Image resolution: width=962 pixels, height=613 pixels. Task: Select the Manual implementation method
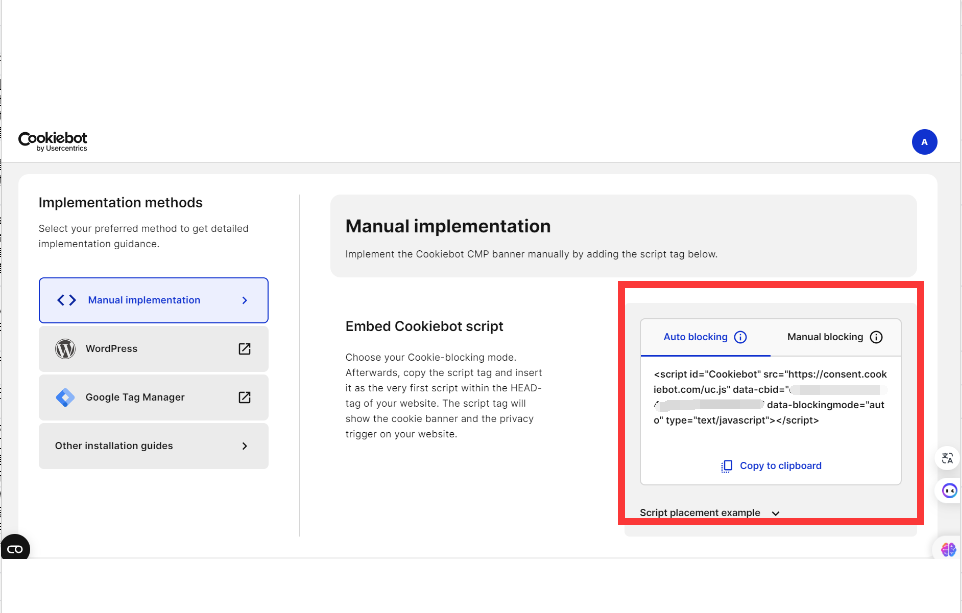pos(153,300)
